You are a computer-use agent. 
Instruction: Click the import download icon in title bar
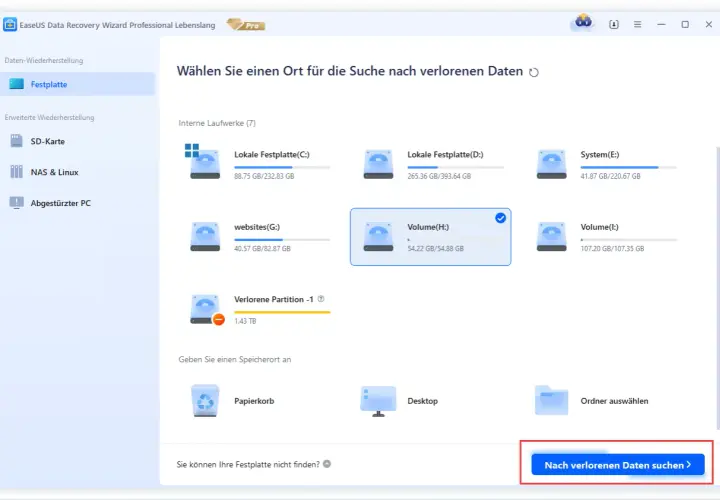click(614, 24)
